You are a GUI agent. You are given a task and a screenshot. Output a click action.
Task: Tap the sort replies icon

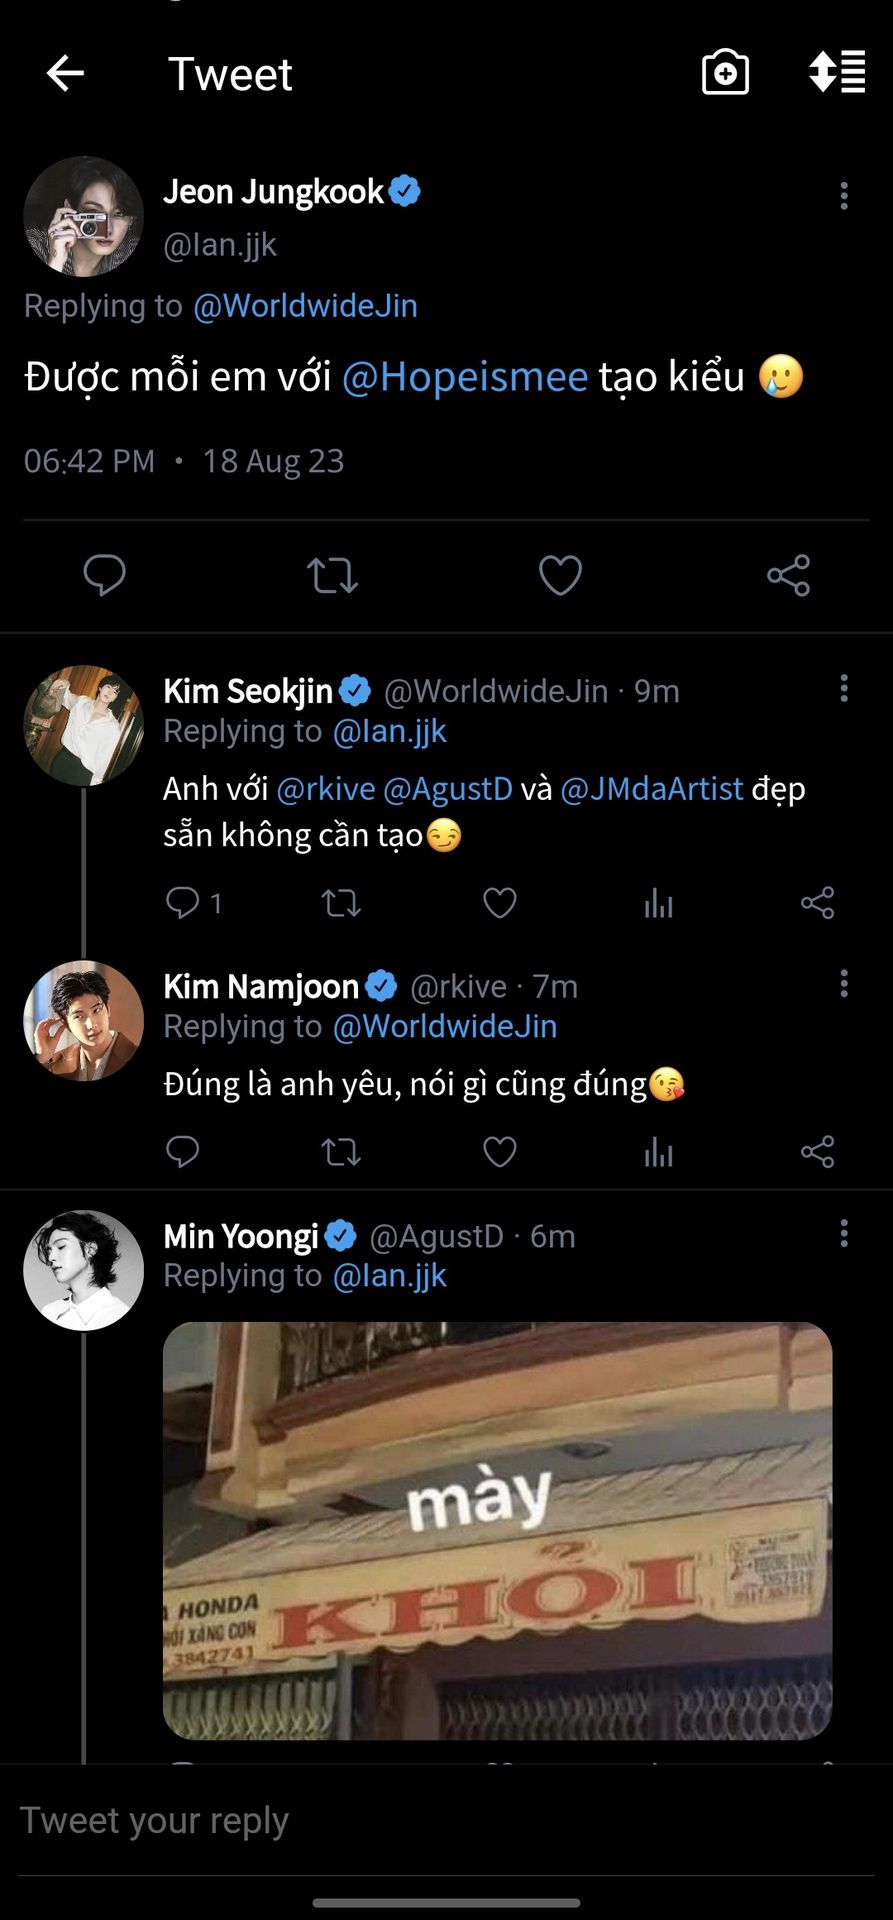pyautogui.click(x=836, y=72)
